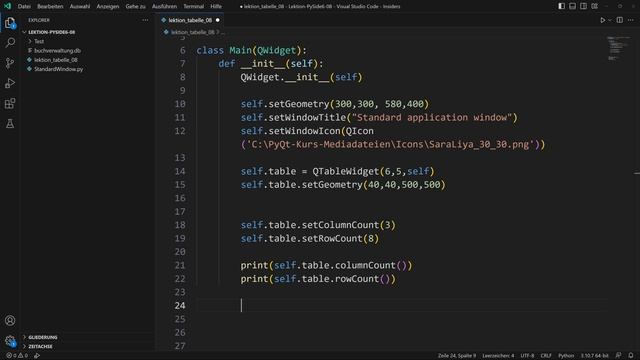This screenshot has width=640, height=360.
Task: Close the lektion_tabelle_08 tab via unsaved dot
Action: pos(218,20)
